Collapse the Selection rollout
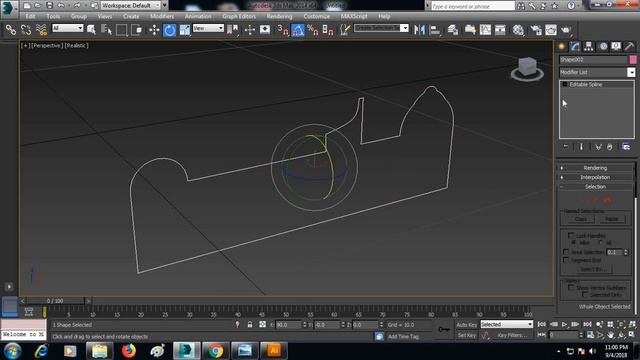This screenshot has height=360, width=640. (x=596, y=187)
